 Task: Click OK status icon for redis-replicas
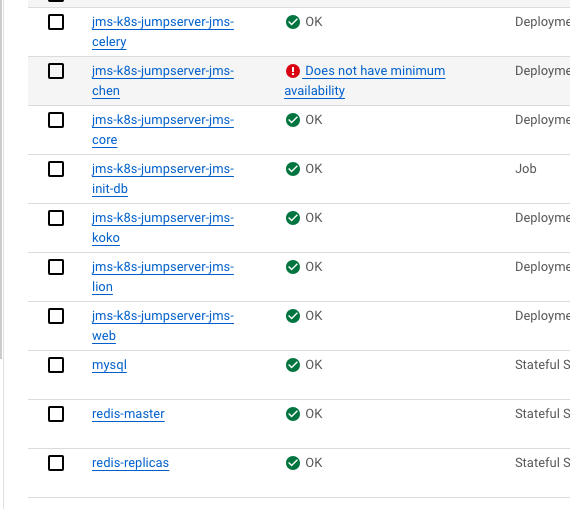coord(293,463)
